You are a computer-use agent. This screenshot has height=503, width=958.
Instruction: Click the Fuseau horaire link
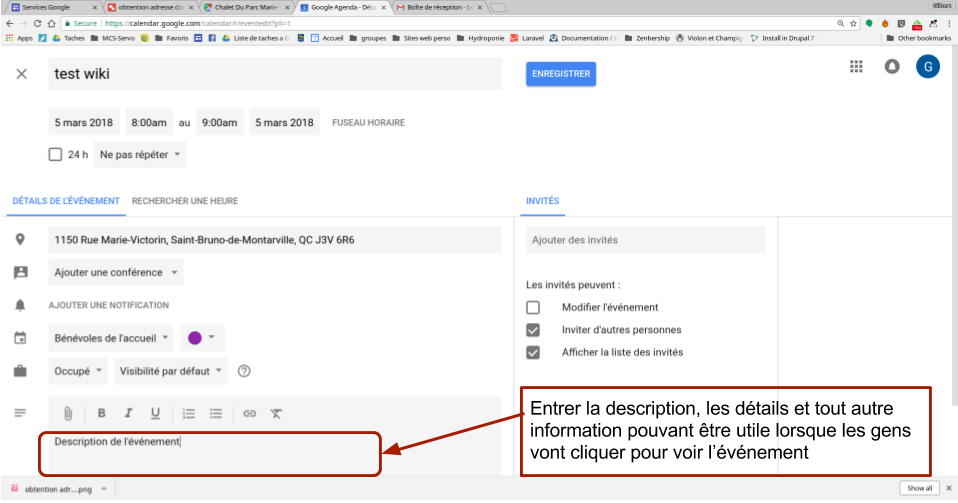point(368,124)
